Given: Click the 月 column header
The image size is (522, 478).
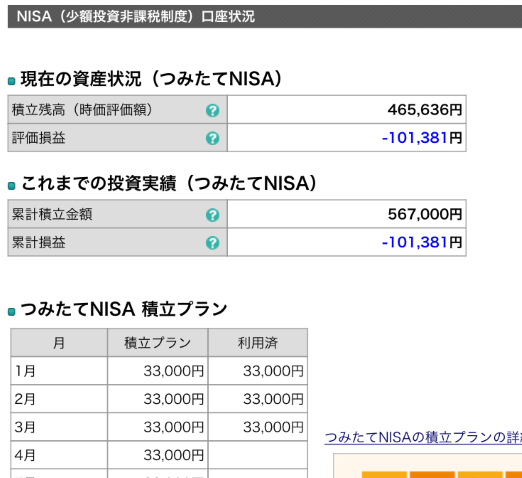Looking at the screenshot, I should click(x=59, y=343).
